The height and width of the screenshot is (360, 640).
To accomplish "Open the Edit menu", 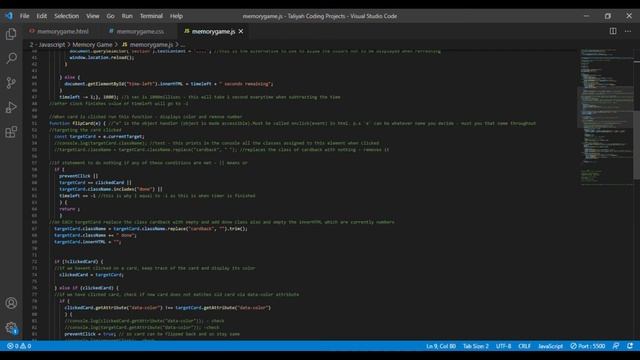I will [x=42, y=16].
